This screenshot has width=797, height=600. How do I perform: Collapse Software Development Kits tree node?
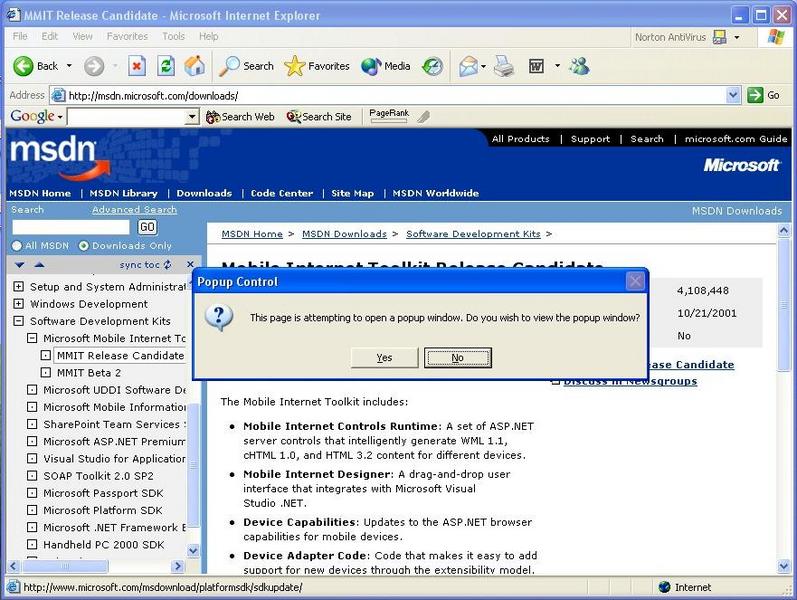(18, 321)
